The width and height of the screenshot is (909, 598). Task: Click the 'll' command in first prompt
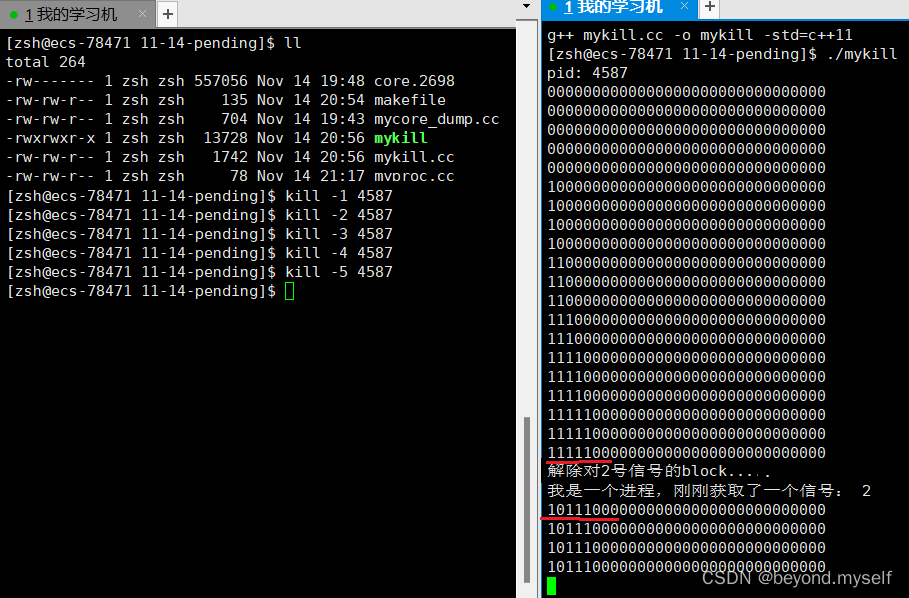tap(293, 43)
